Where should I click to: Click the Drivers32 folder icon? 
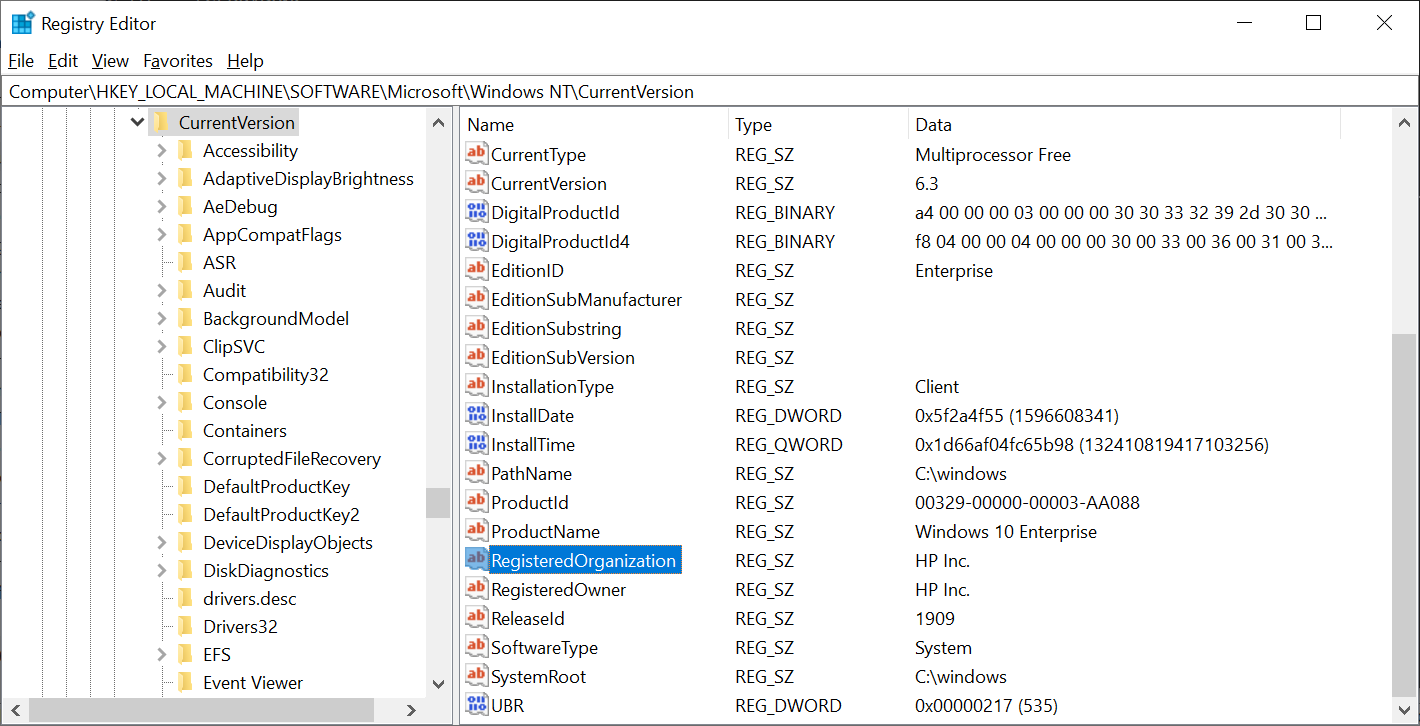coord(185,626)
